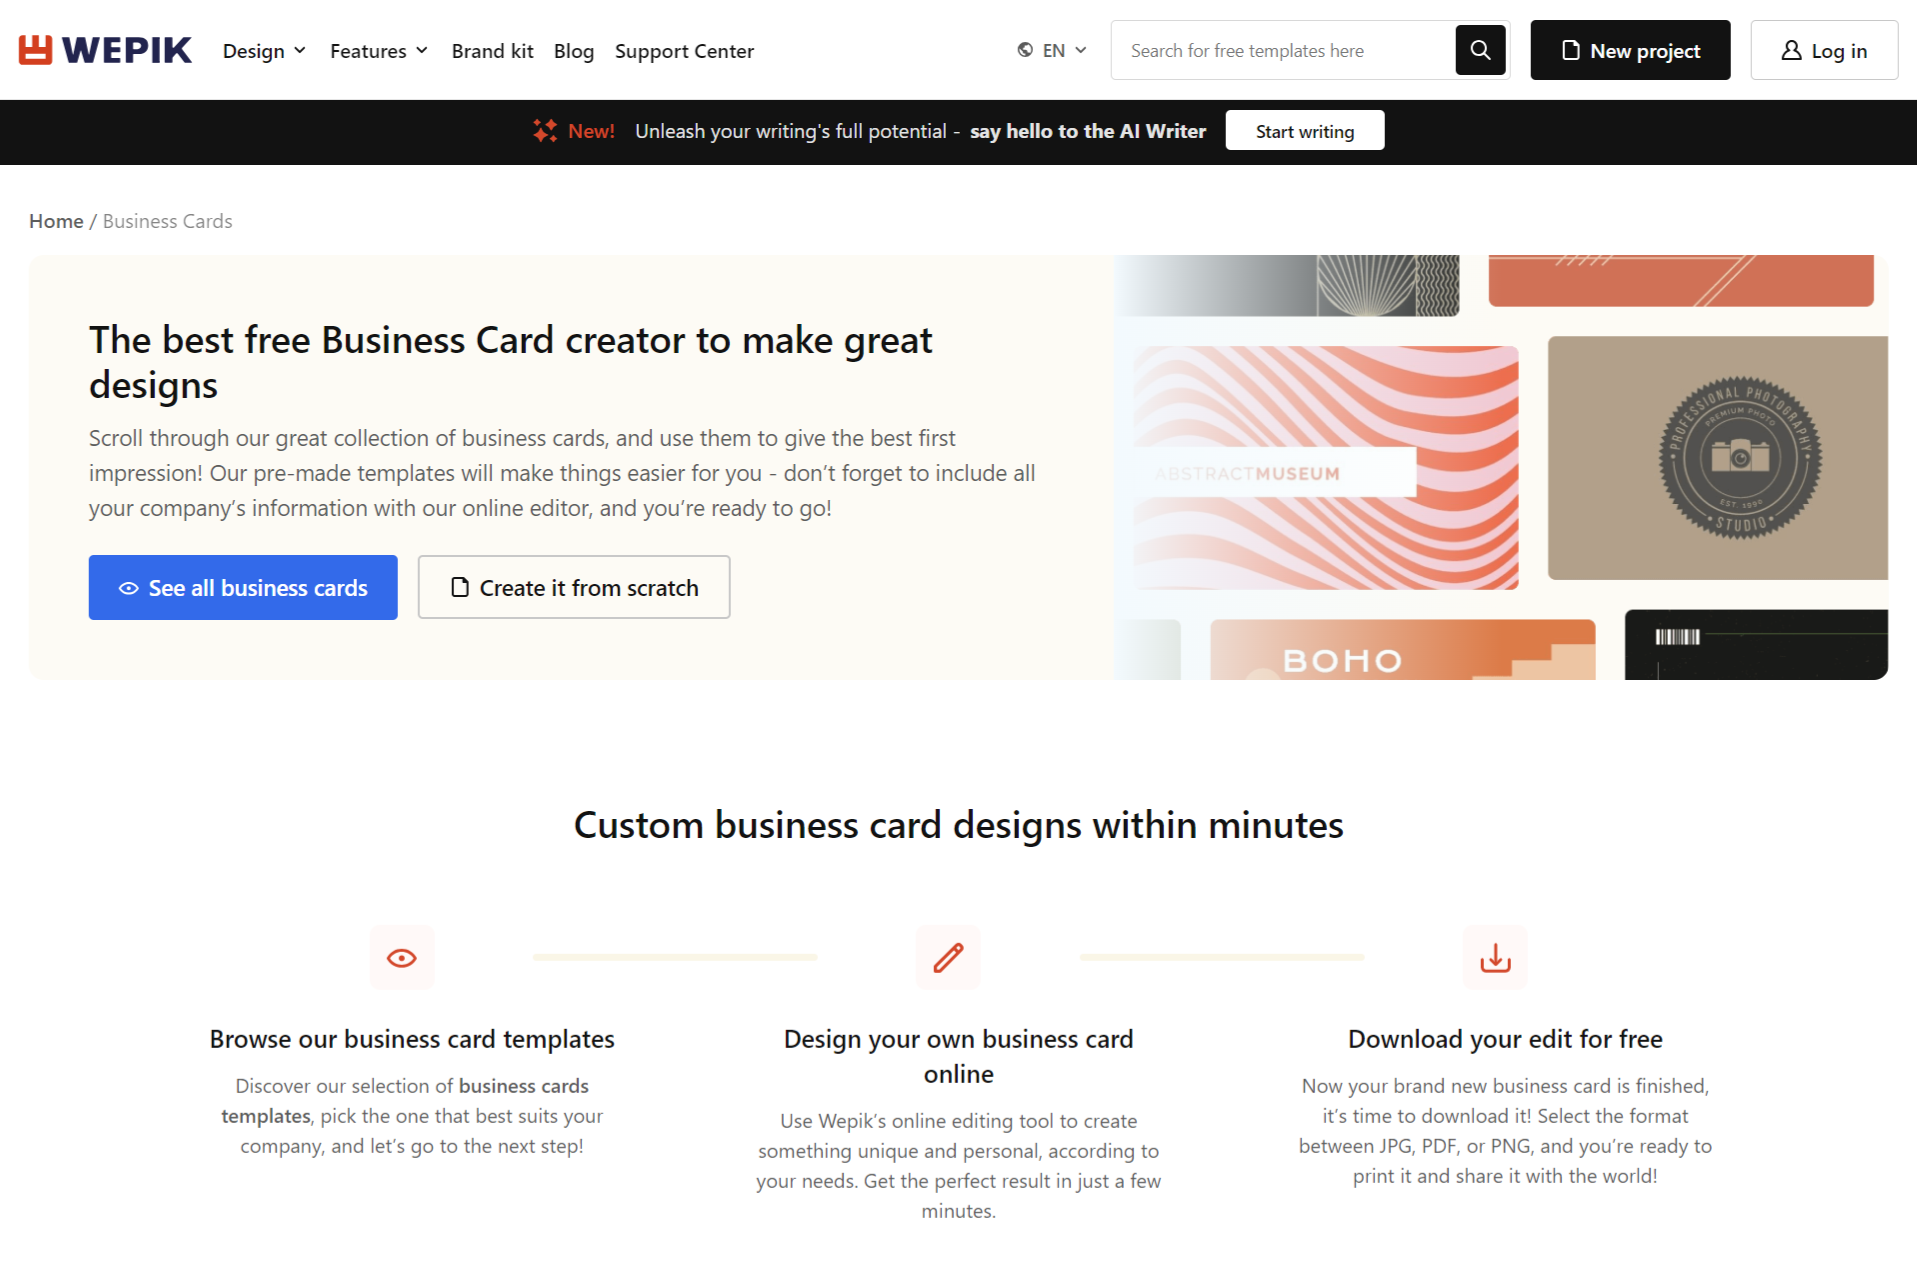1917x1276 pixels.
Task: Select the Abstract Museum card thumbnail
Action: click(x=1326, y=468)
